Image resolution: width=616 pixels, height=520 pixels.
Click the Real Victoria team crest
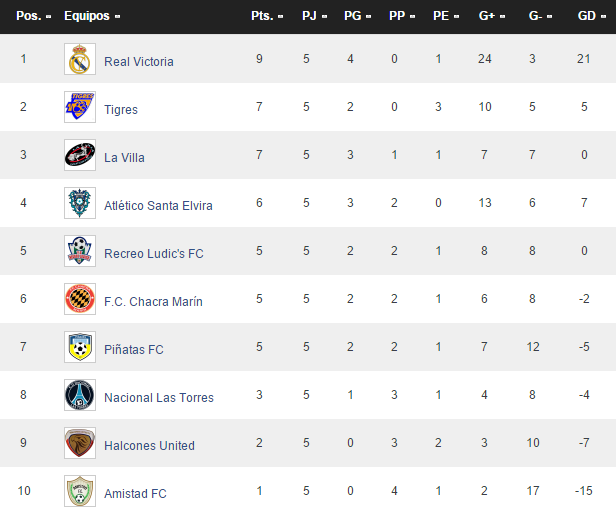[x=79, y=60]
